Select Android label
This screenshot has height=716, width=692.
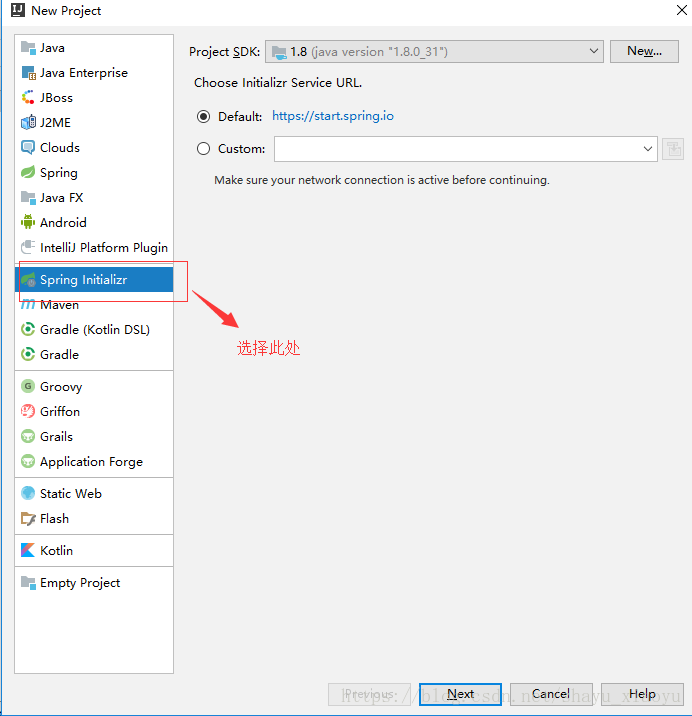63,222
